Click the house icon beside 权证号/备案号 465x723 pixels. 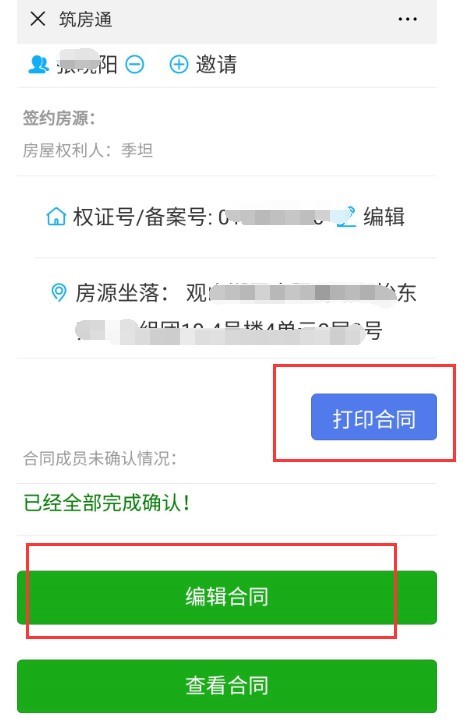click(x=56, y=216)
